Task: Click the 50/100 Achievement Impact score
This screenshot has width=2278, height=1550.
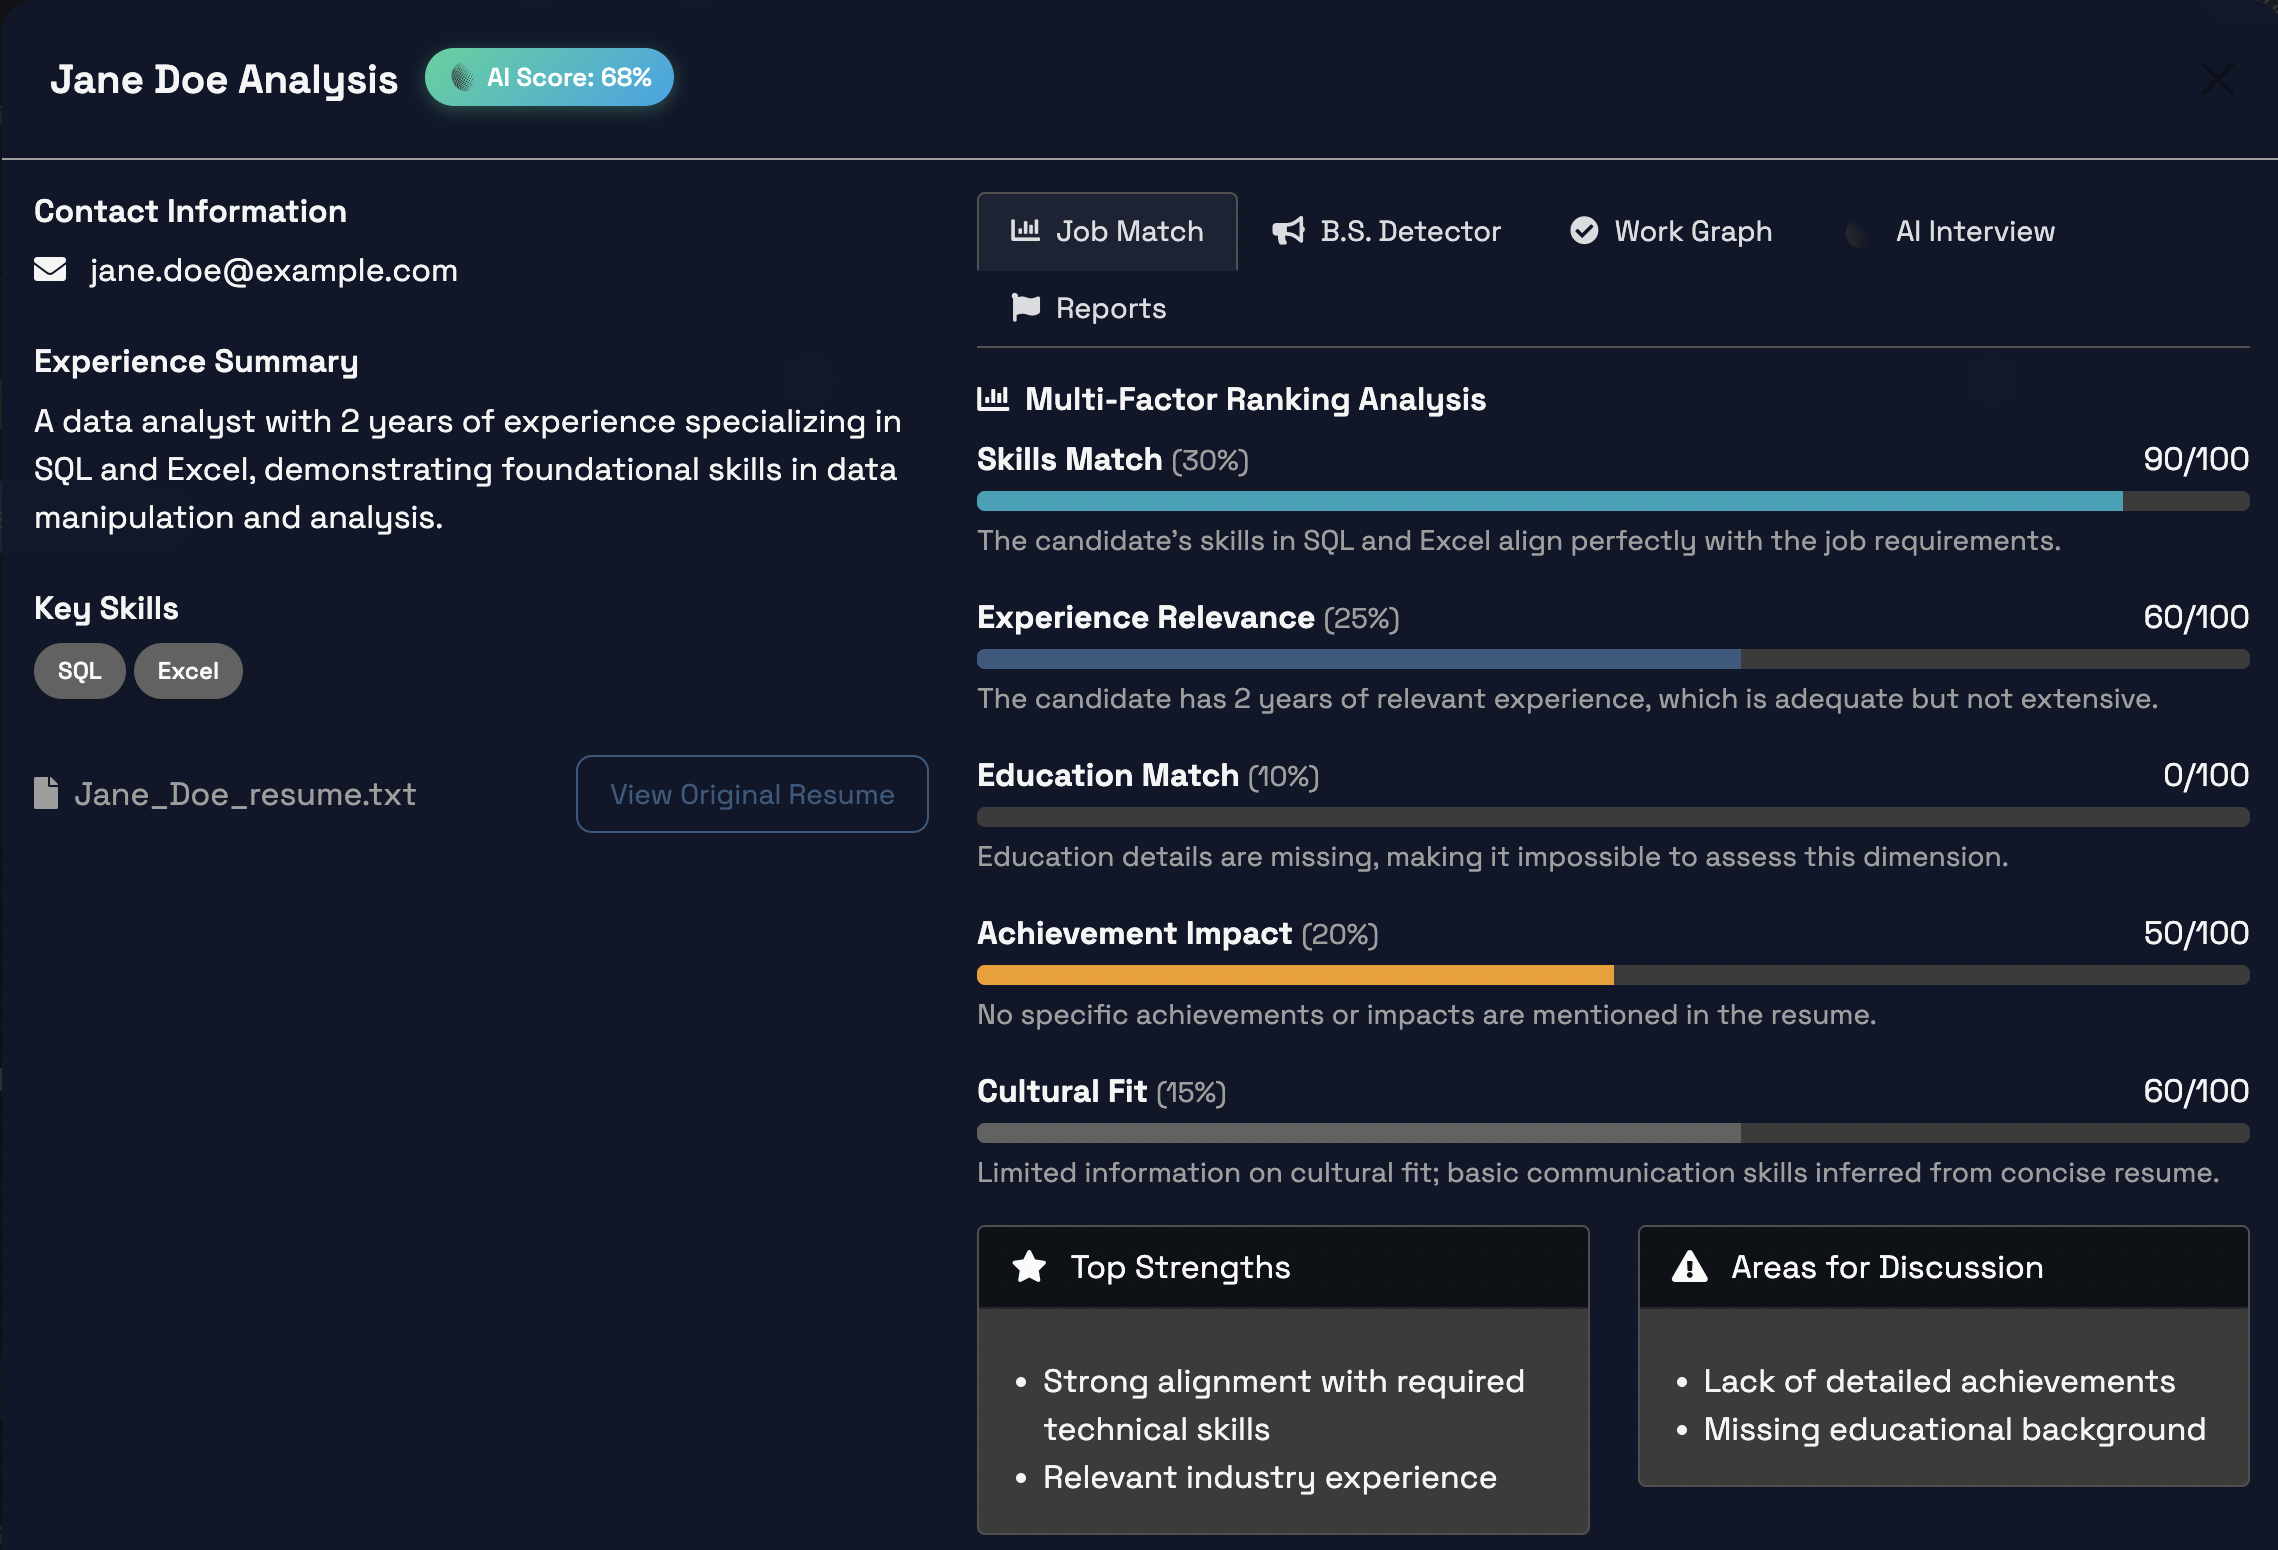Action: [x=2196, y=933]
